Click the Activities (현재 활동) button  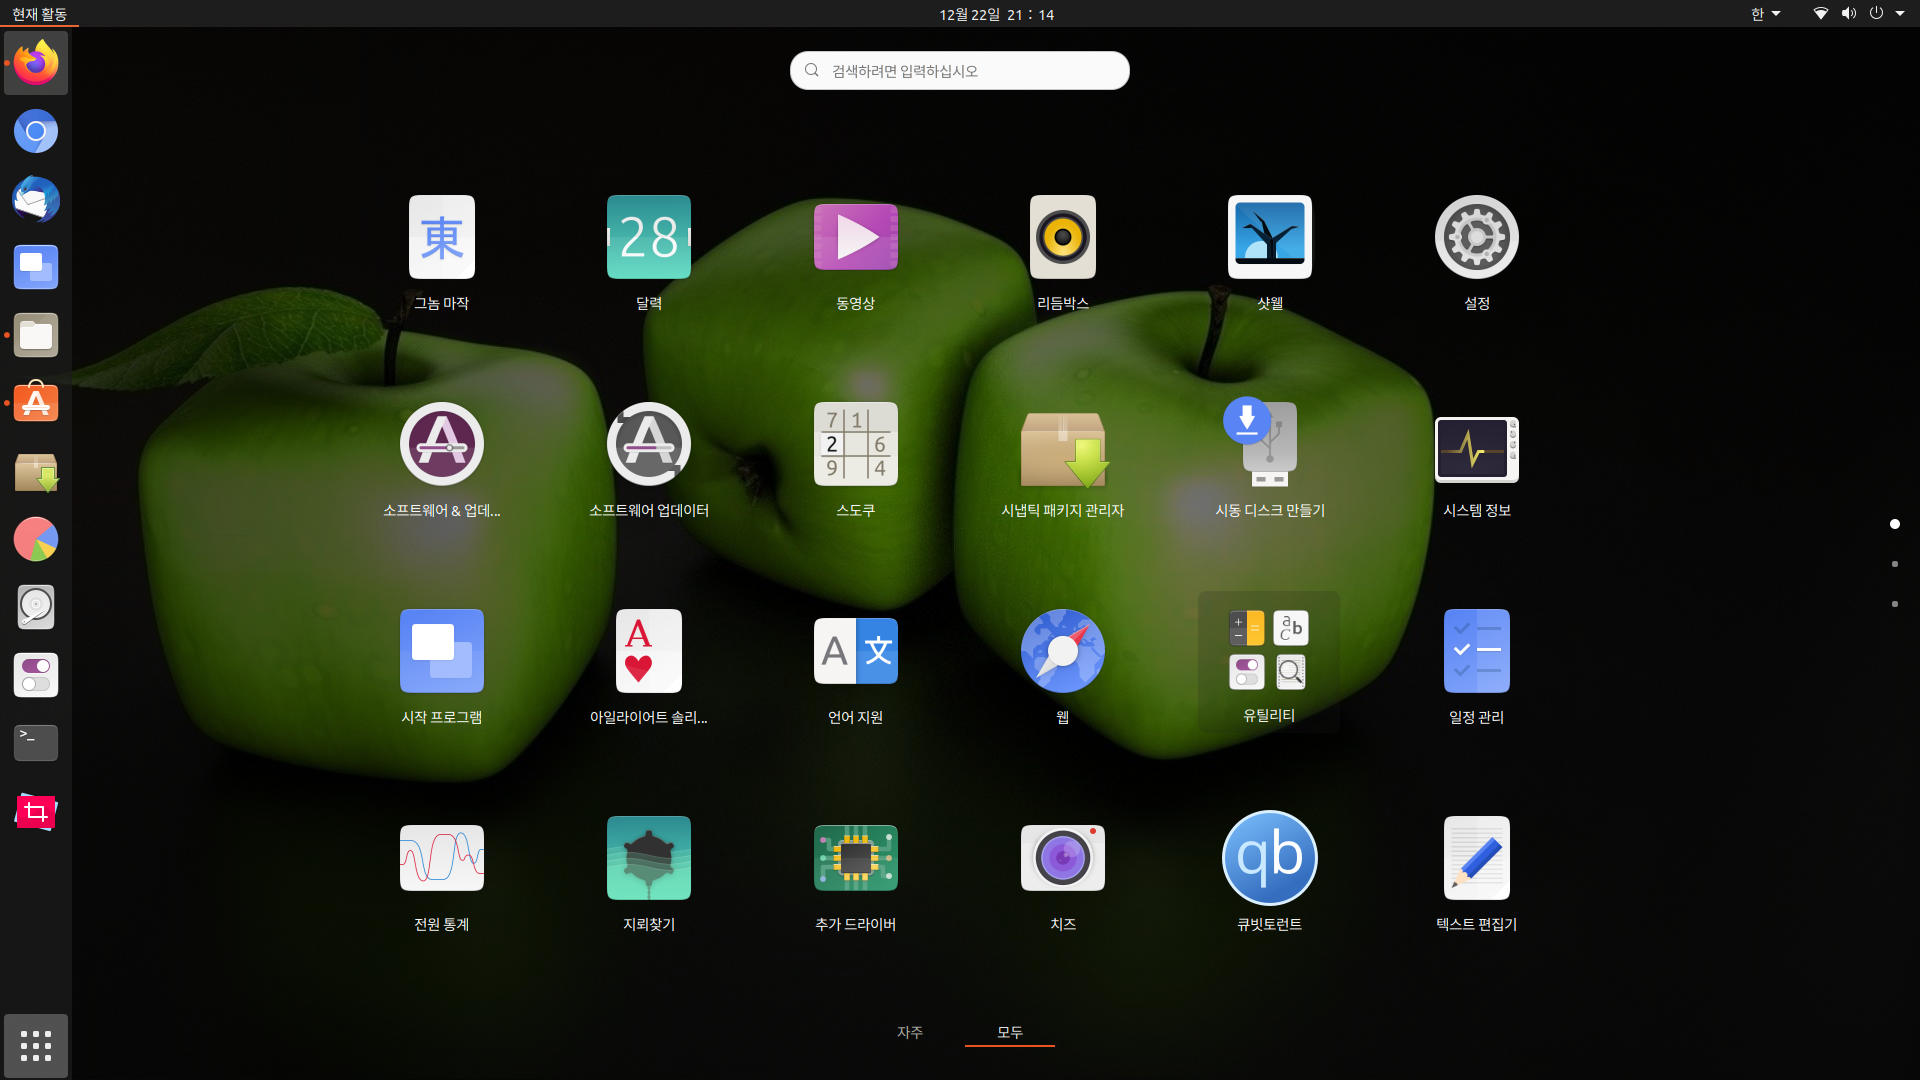pyautogui.click(x=39, y=14)
